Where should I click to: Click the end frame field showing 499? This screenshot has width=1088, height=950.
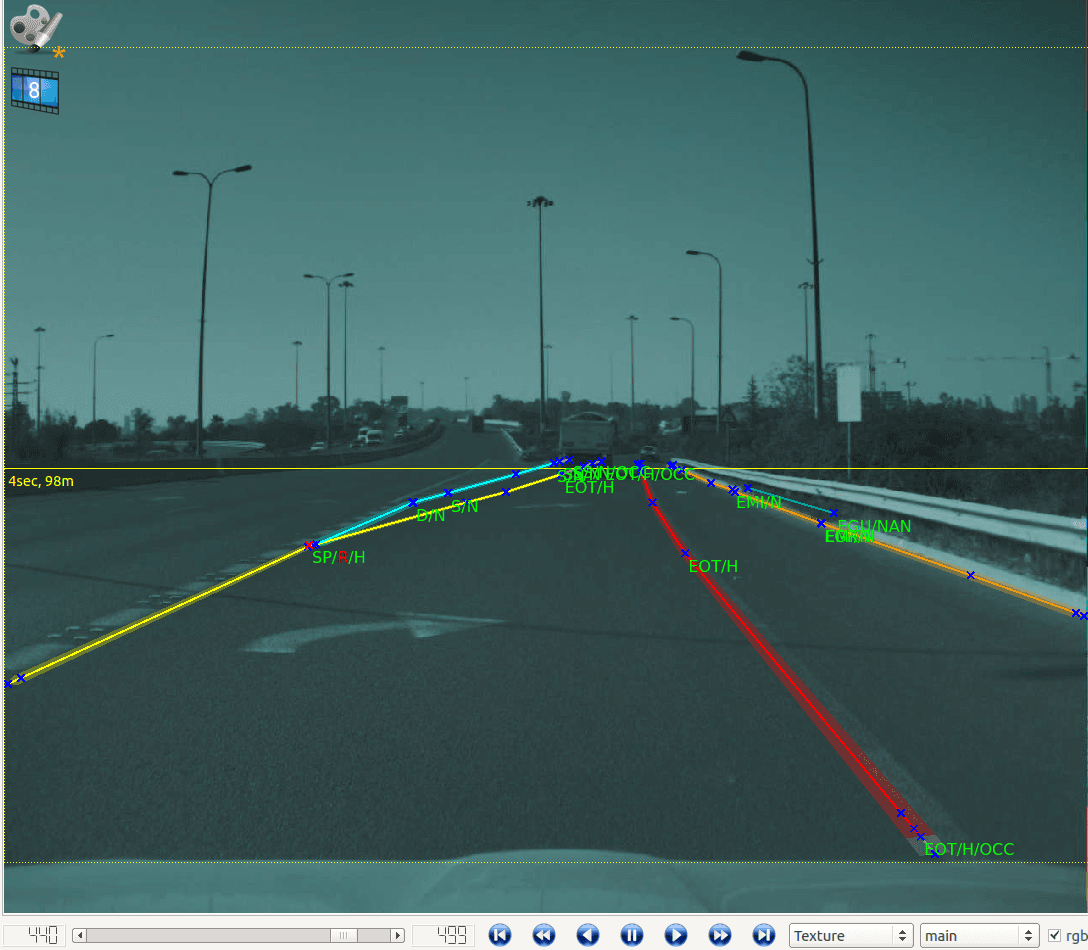click(443, 935)
